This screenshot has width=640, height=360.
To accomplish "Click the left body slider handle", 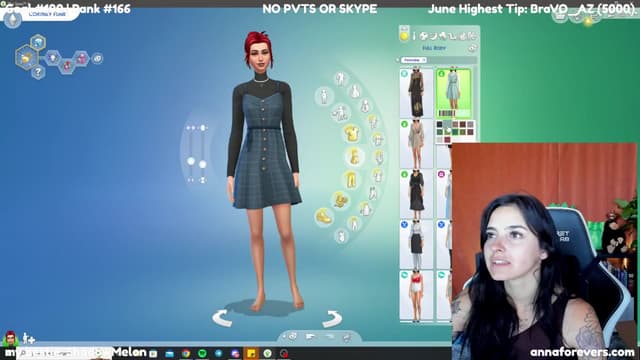I will (191, 162).
